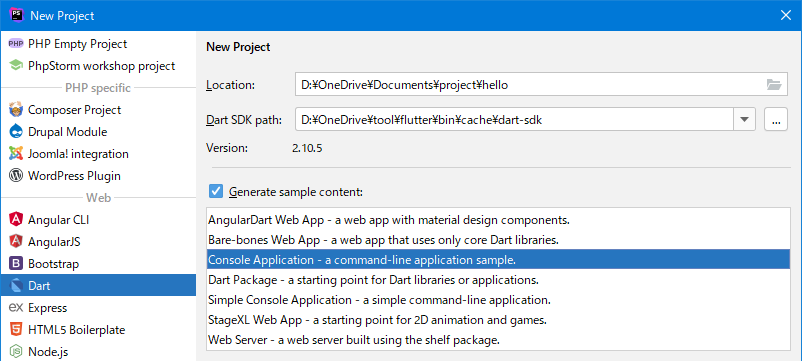This screenshot has width=802, height=361.
Task: Pick Web Server shelf package sample
Action: click(498, 340)
